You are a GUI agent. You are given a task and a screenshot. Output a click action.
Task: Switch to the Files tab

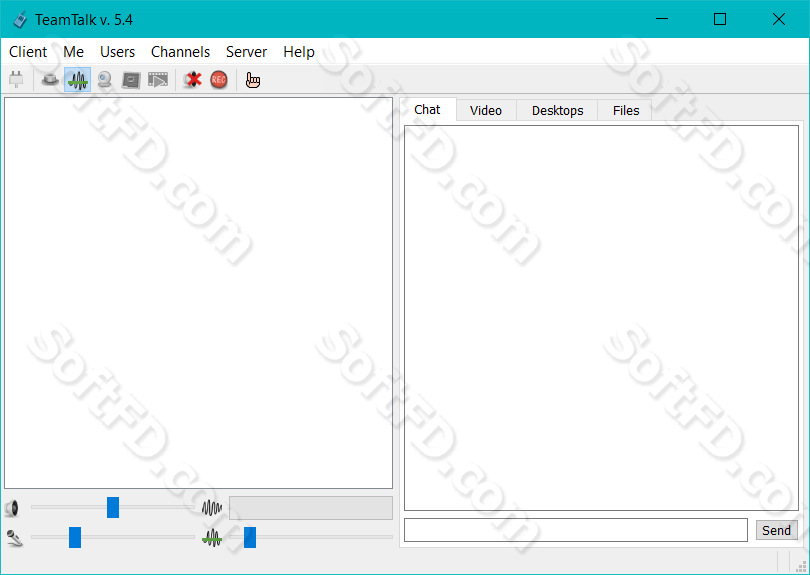click(626, 111)
